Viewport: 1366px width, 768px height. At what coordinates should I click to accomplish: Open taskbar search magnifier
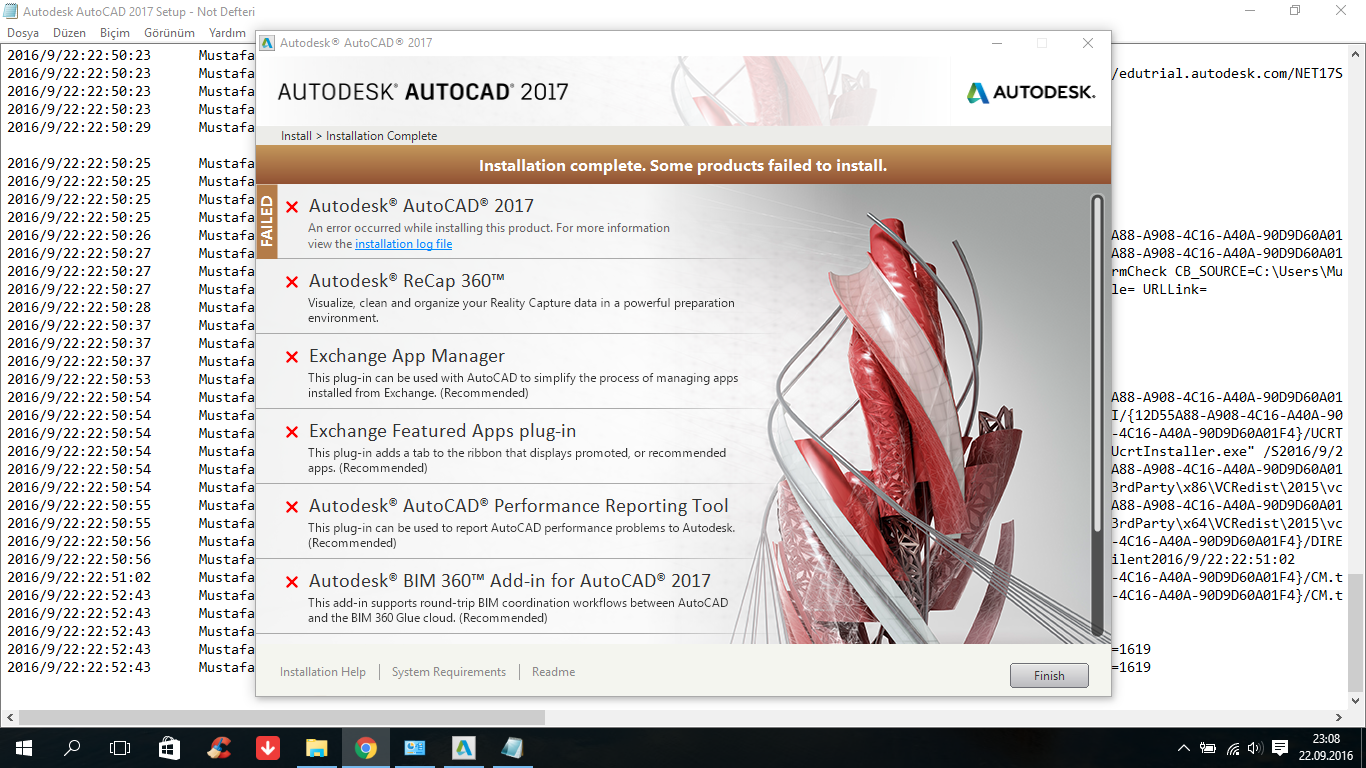pyautogui.click(x=72, y=748)
